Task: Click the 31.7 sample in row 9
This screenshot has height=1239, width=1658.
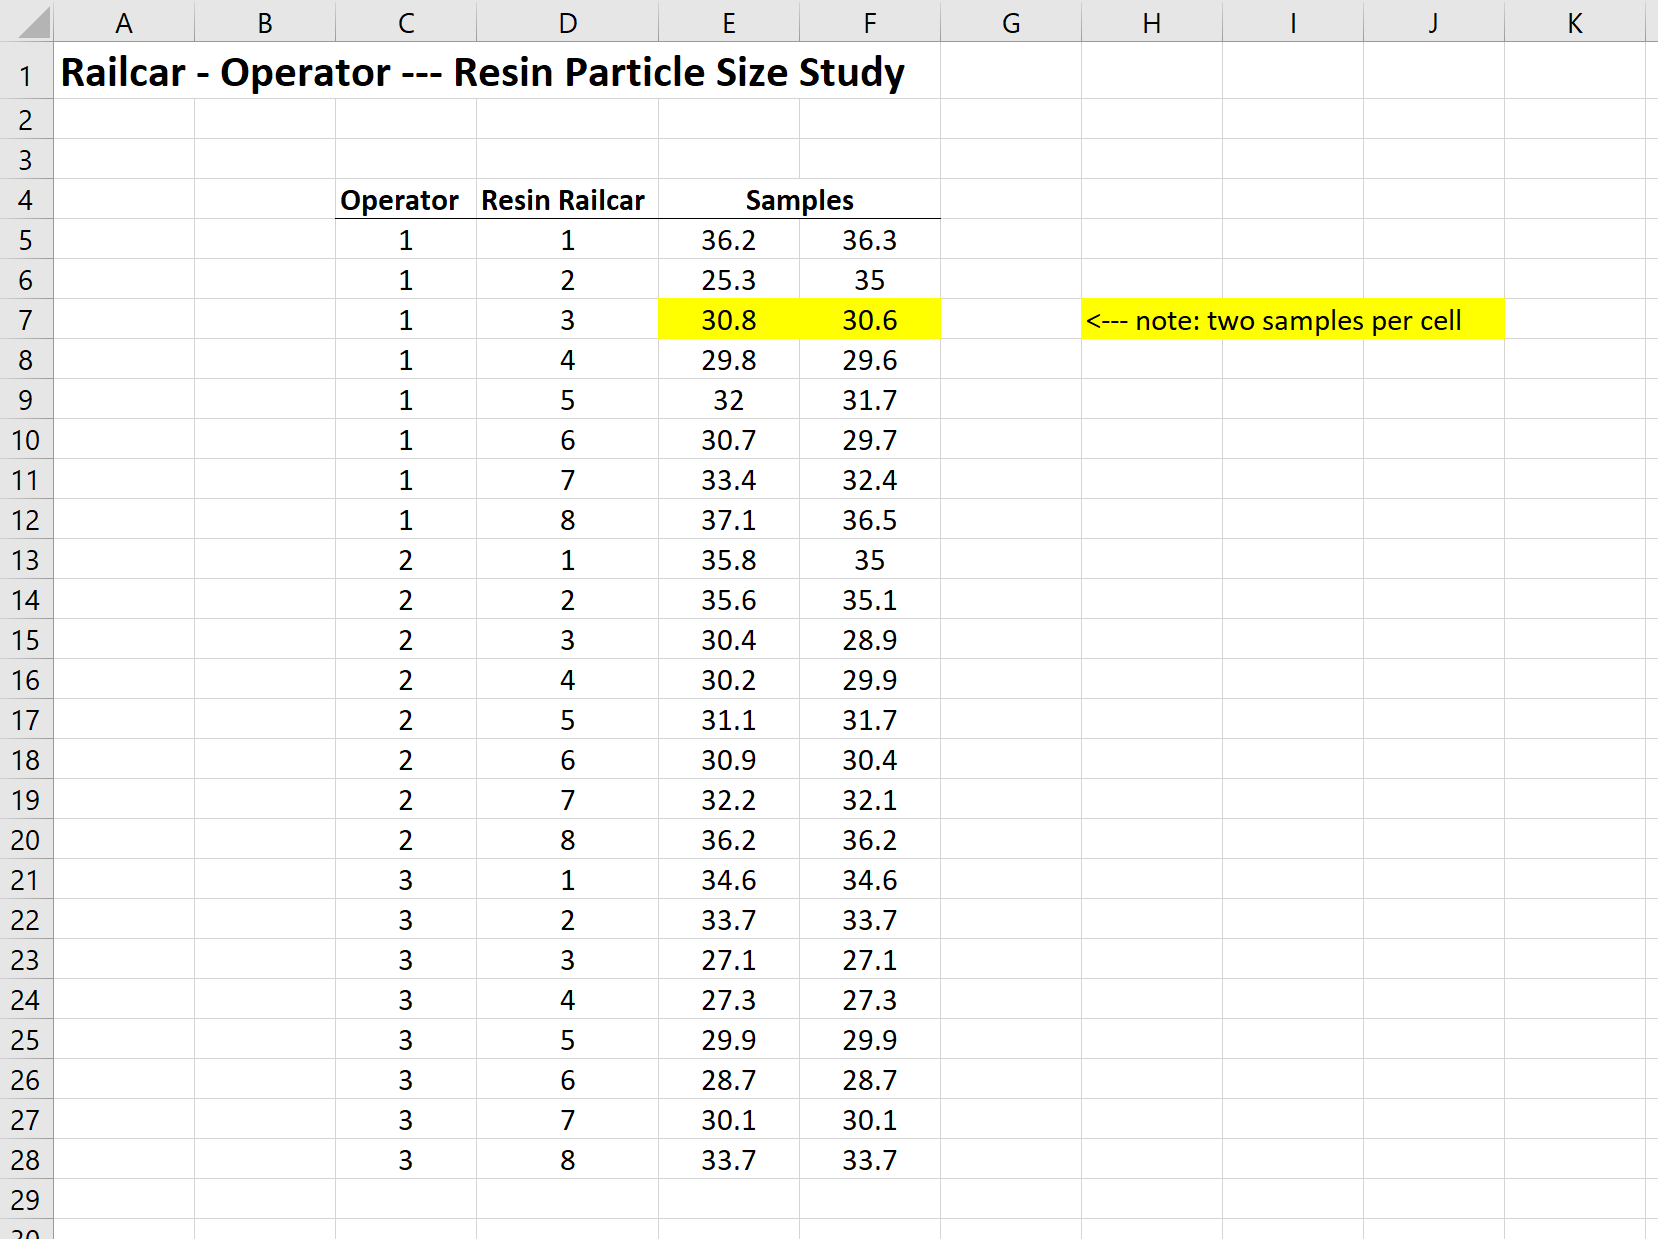Action: pyautogui.click(x=870, y=400)
